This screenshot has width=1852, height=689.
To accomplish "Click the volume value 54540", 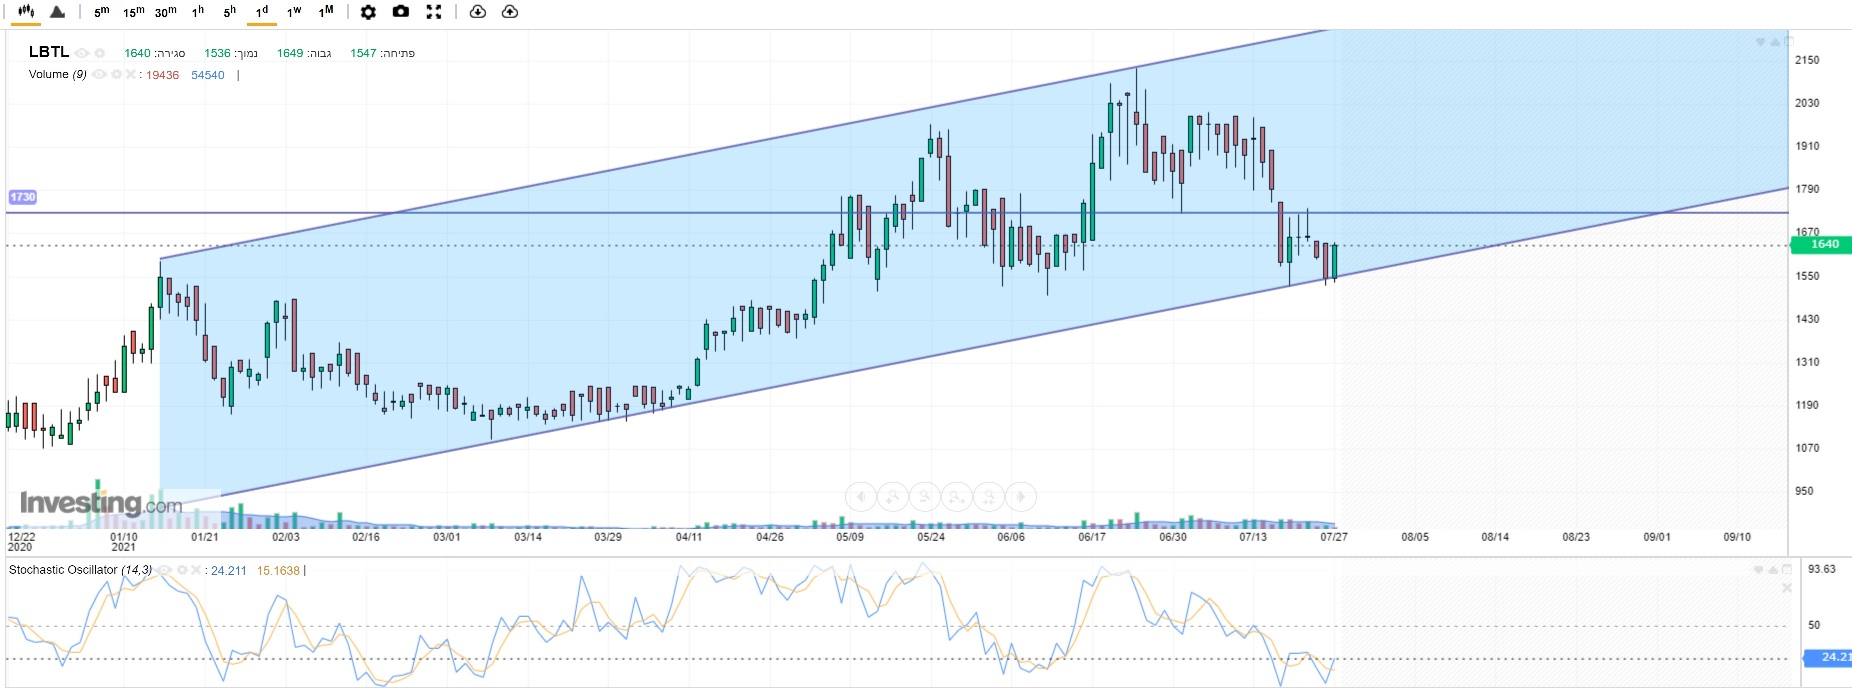I will click(x=208, y=76).
